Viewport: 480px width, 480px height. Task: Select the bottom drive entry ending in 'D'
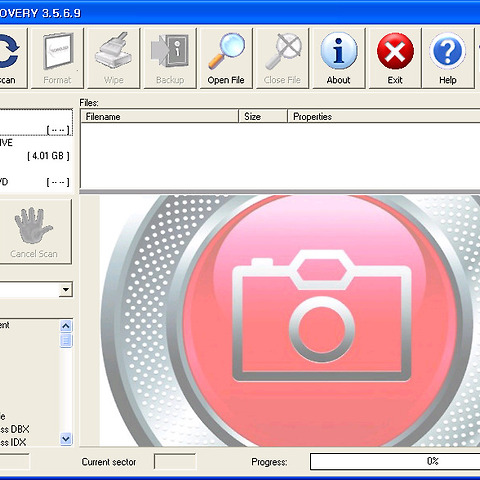point(36,182)
